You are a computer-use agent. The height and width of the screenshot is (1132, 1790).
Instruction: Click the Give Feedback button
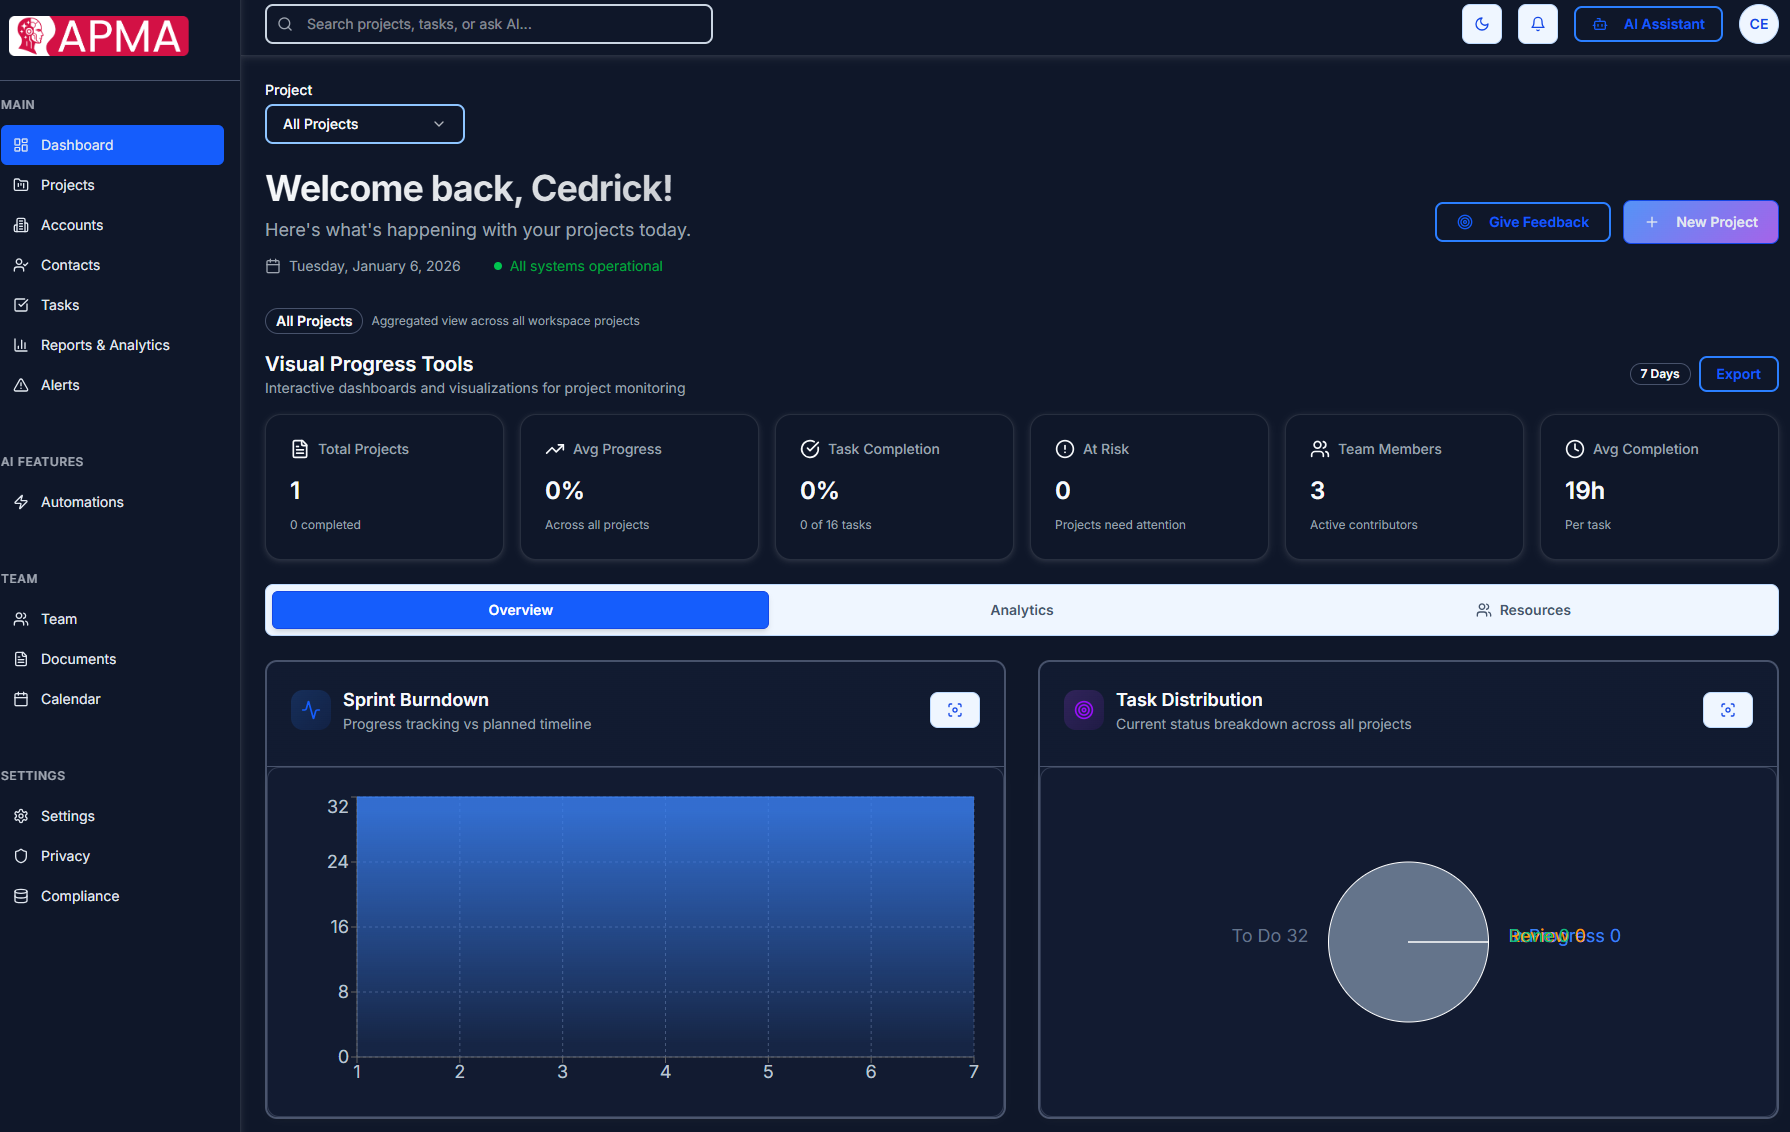(x=1522, y=221)
